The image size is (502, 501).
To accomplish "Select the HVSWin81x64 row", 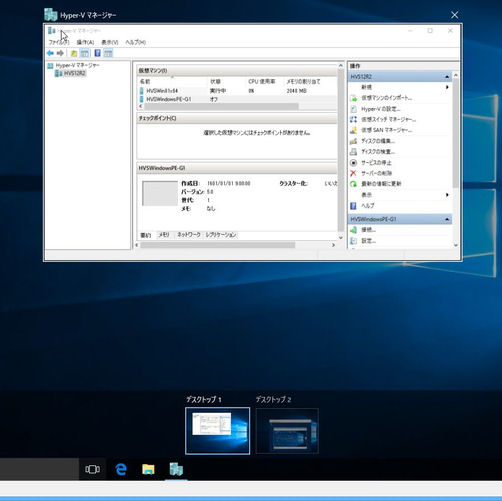I will pyautogui.click(x=237, y=91).
